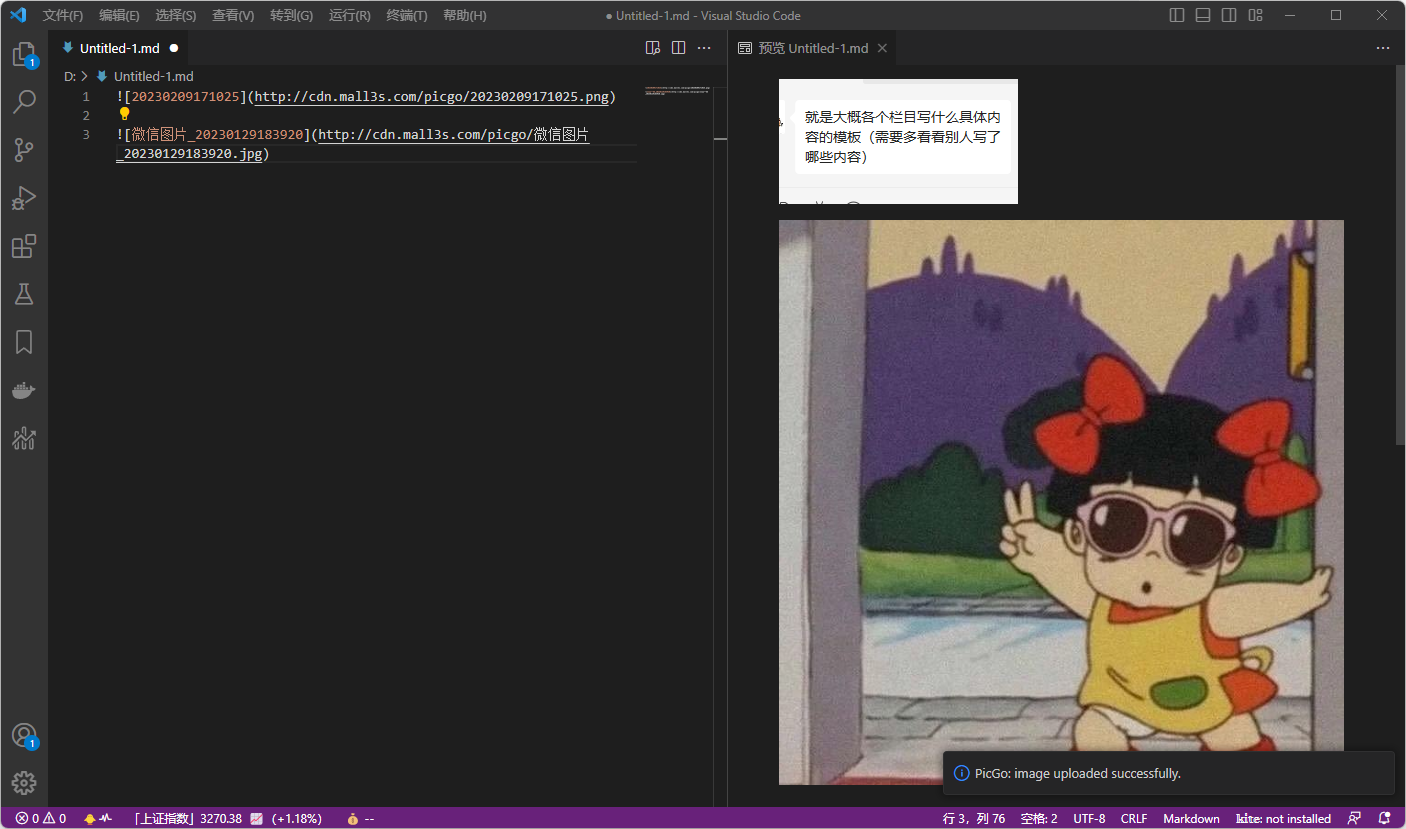Open the 查看(V) menu
Image resolution: width=1406 pixels, height=829 pixels.
click(233, 16)
